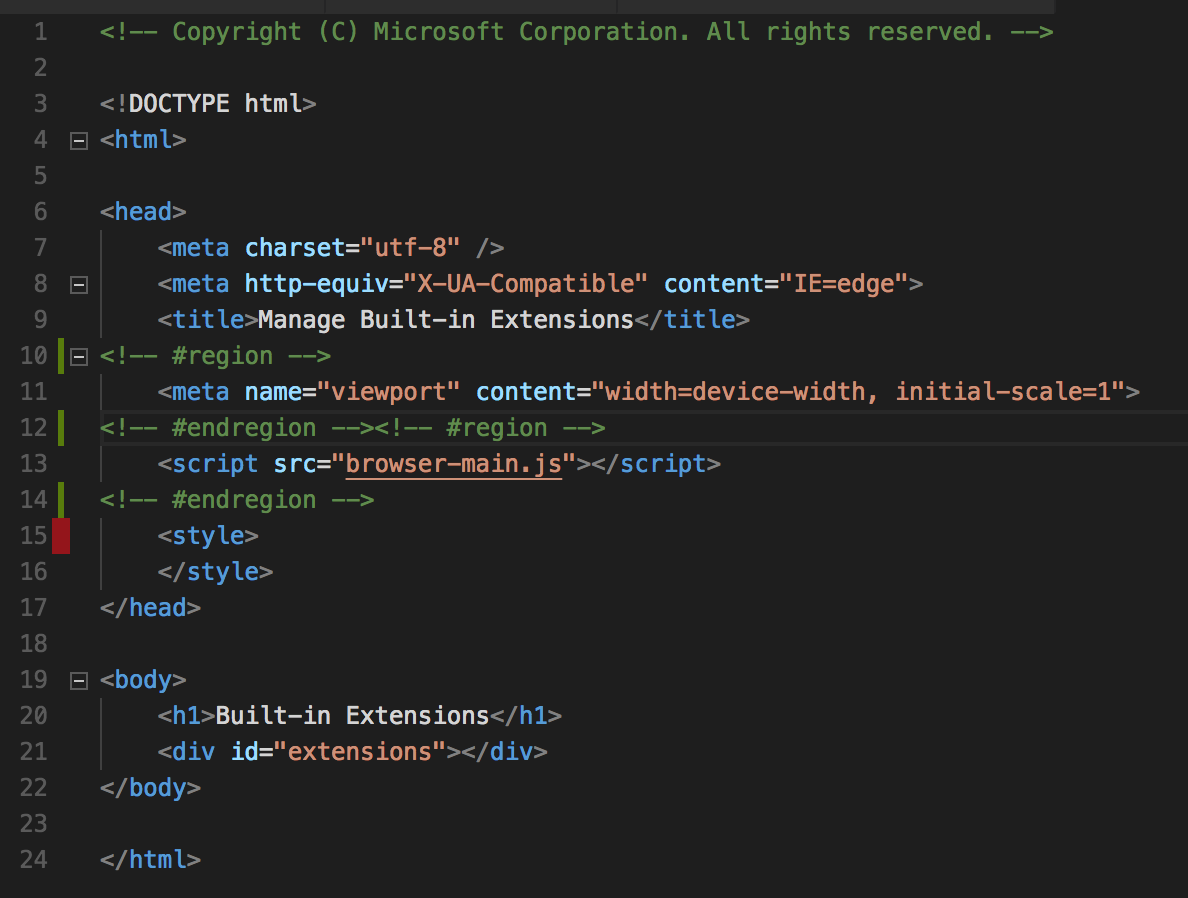Click the green change bar beside line 12
This screenshot has height=898, width=1188.
point(61,427)
